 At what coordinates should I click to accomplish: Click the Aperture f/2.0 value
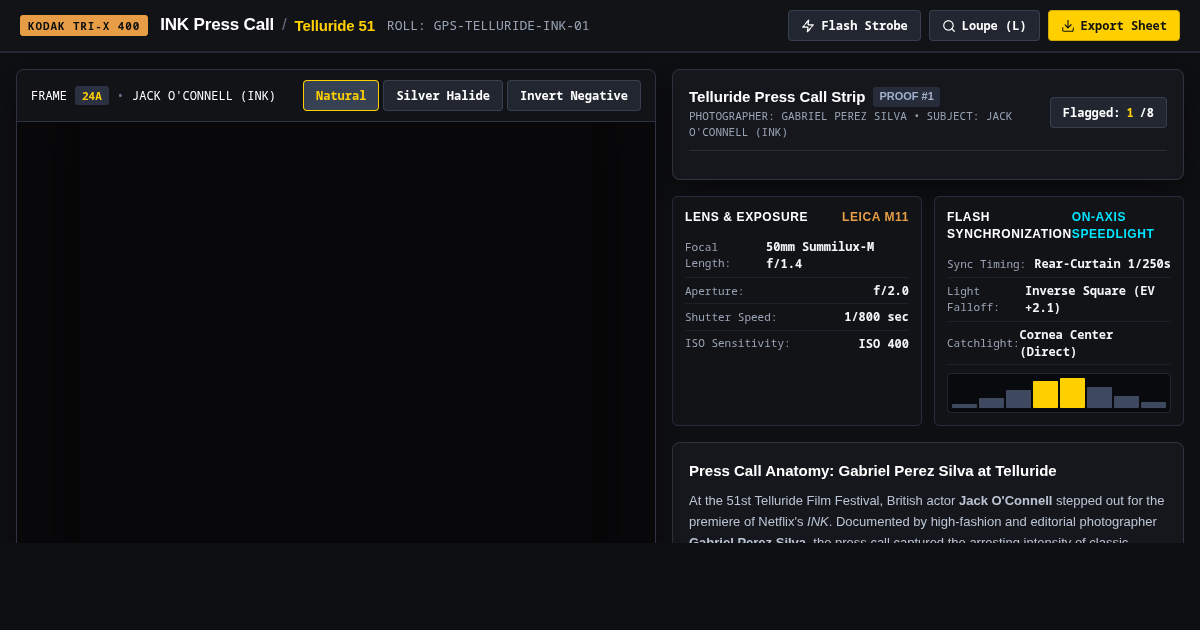891,291
